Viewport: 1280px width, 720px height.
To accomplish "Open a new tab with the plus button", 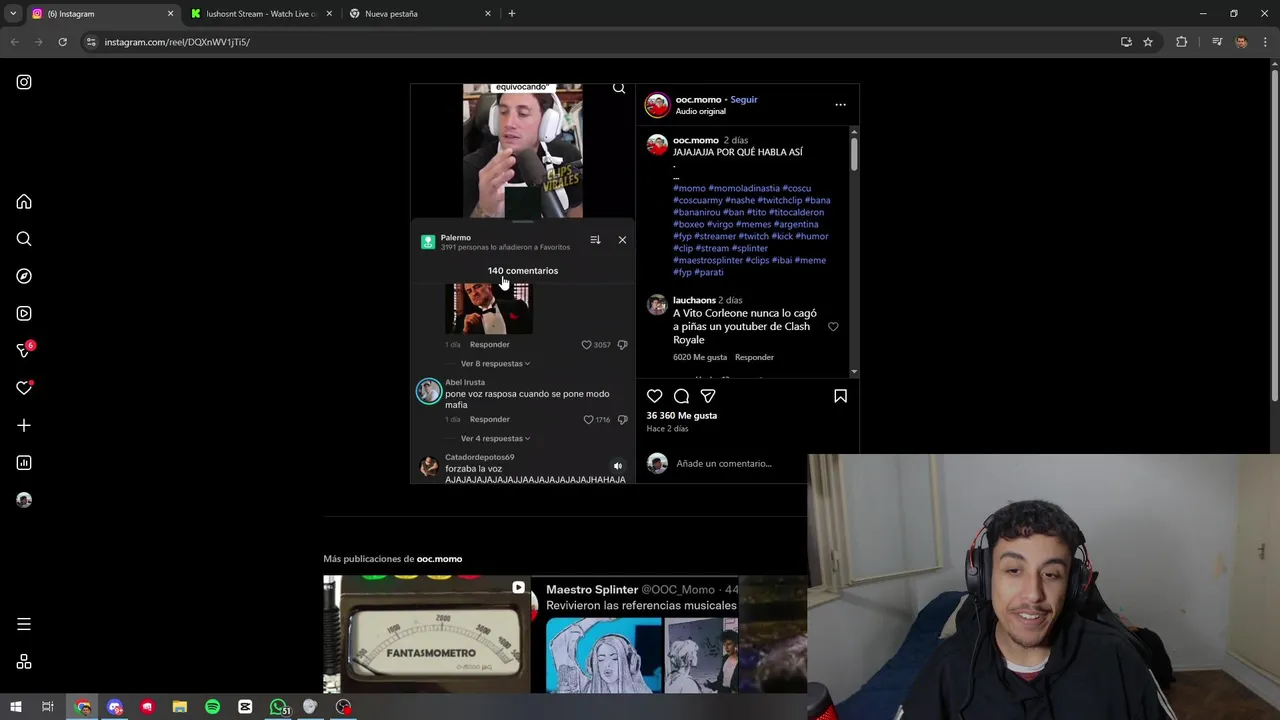I will click(x=511, y=14).
